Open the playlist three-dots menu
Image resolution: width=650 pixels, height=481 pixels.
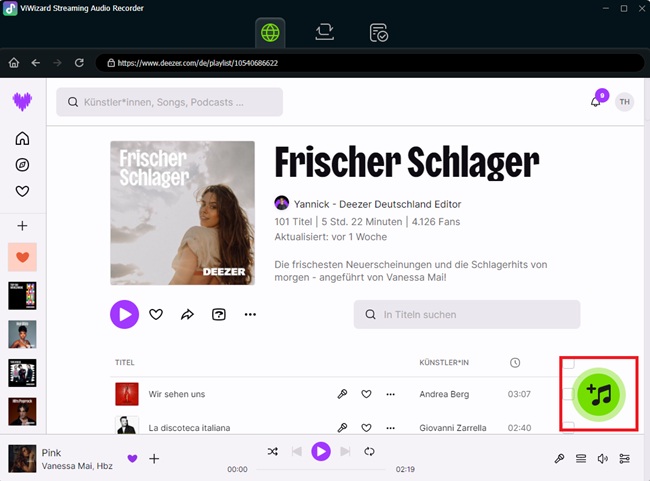pyautogui.click(x=250, y=314)
